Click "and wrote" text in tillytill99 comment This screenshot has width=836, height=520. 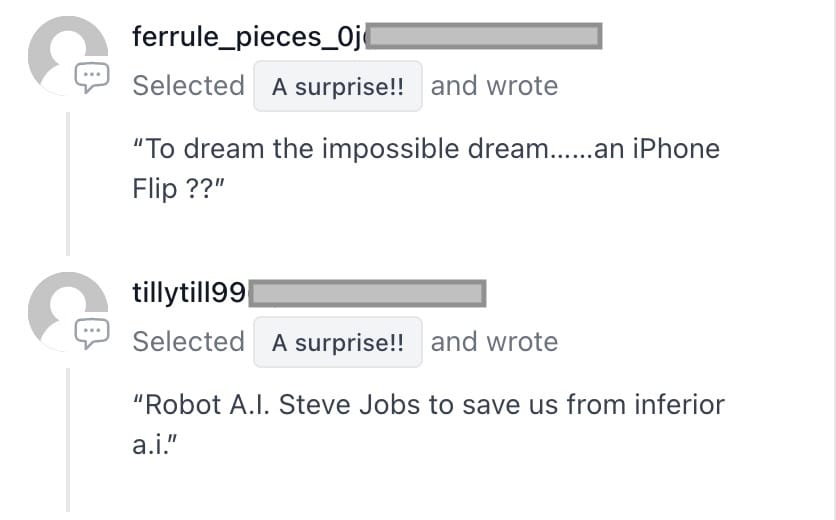[494, 342]
